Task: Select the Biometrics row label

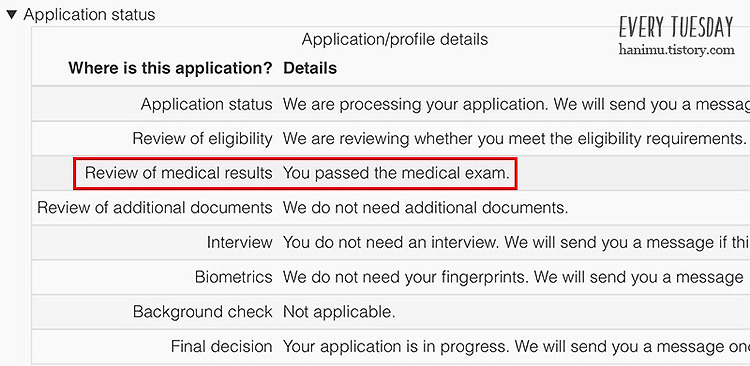Action: [x=233, y=277]
